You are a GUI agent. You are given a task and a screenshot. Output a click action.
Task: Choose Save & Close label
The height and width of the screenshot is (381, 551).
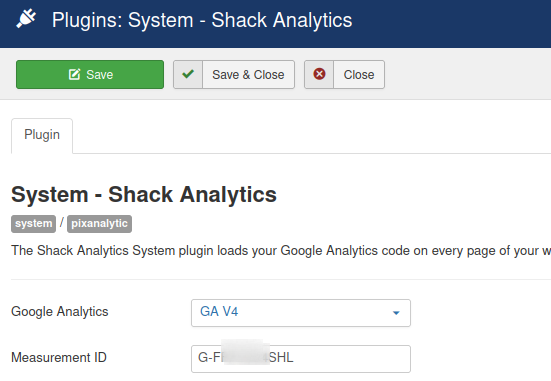tap(248, 75)
